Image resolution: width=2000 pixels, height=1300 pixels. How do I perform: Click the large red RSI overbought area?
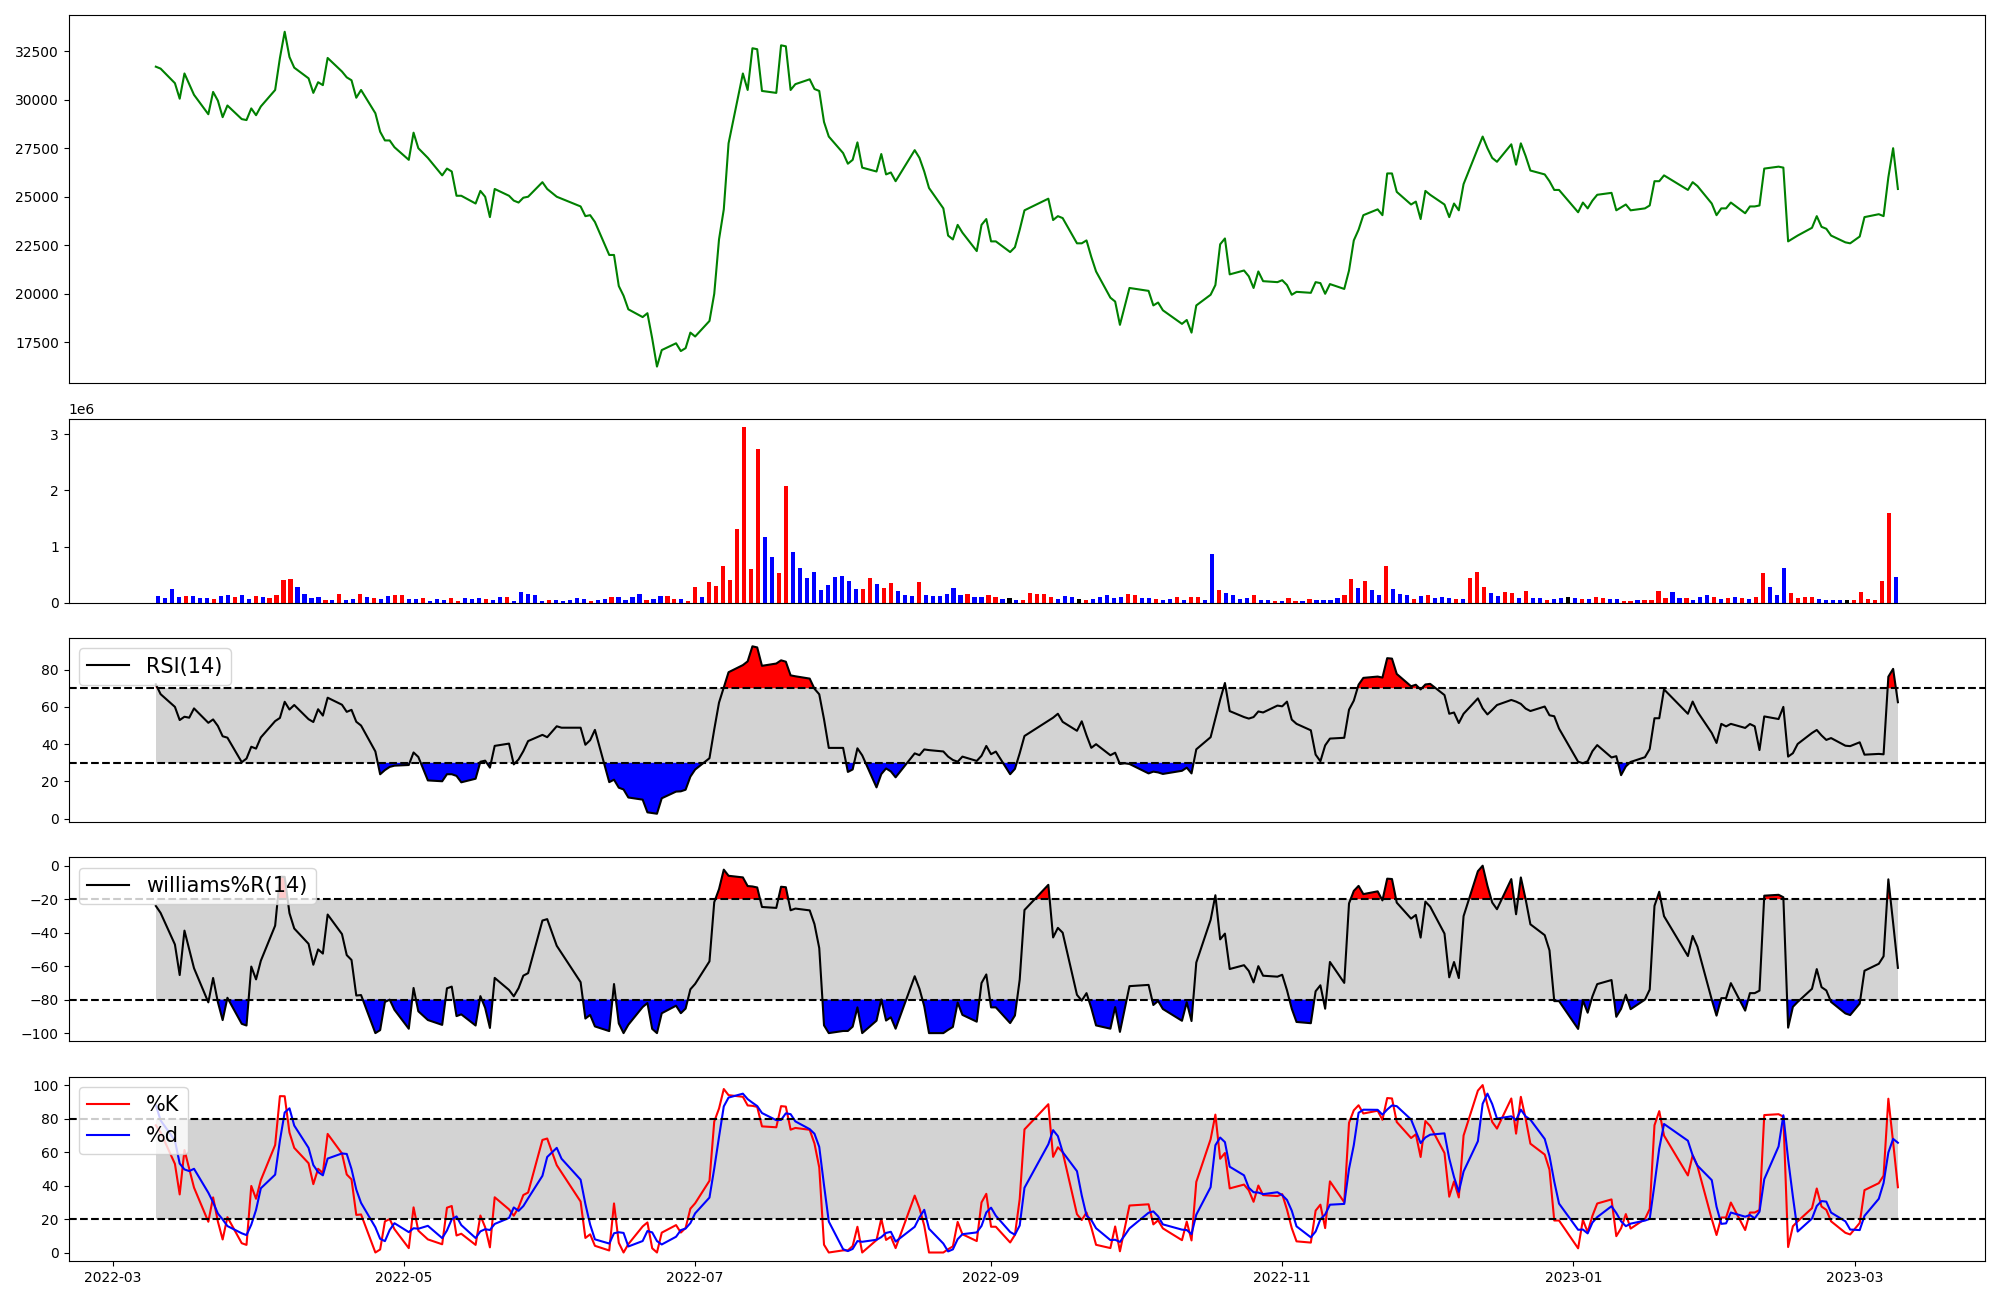[768, 675]
